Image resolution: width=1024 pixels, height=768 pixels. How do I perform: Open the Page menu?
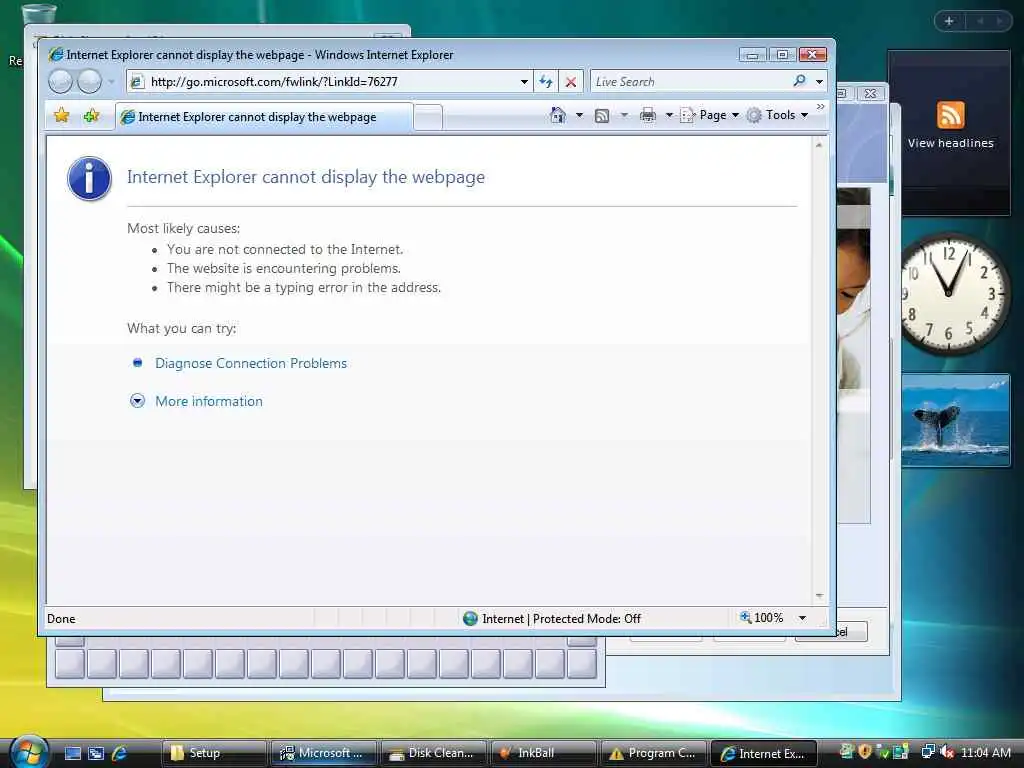709,115
